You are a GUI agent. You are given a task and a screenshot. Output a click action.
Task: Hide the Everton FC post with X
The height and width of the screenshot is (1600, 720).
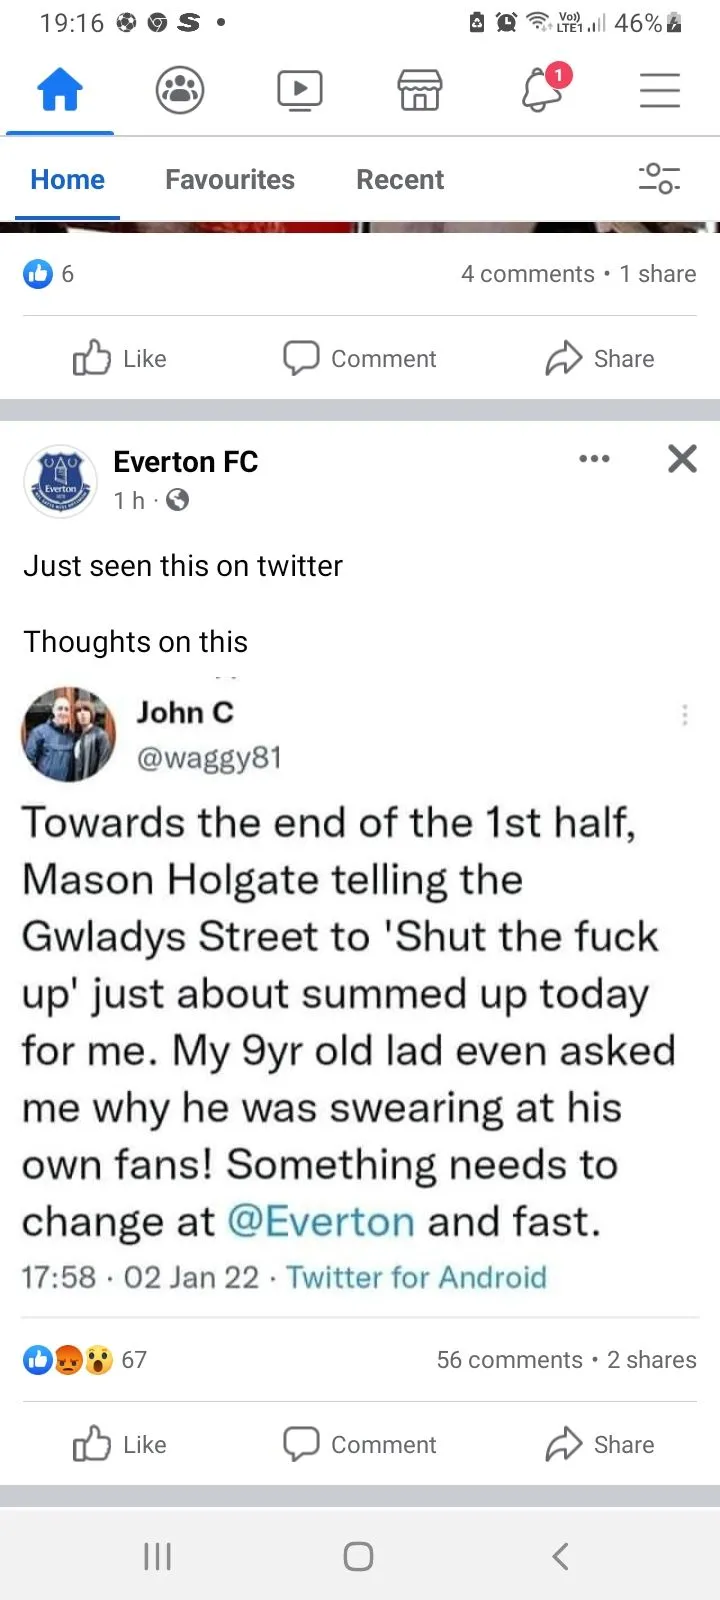(682, 459)
